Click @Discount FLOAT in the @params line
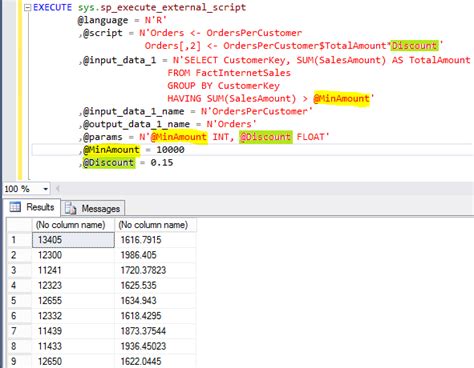The width and height of the screenshot is (474, 368). 282,137
